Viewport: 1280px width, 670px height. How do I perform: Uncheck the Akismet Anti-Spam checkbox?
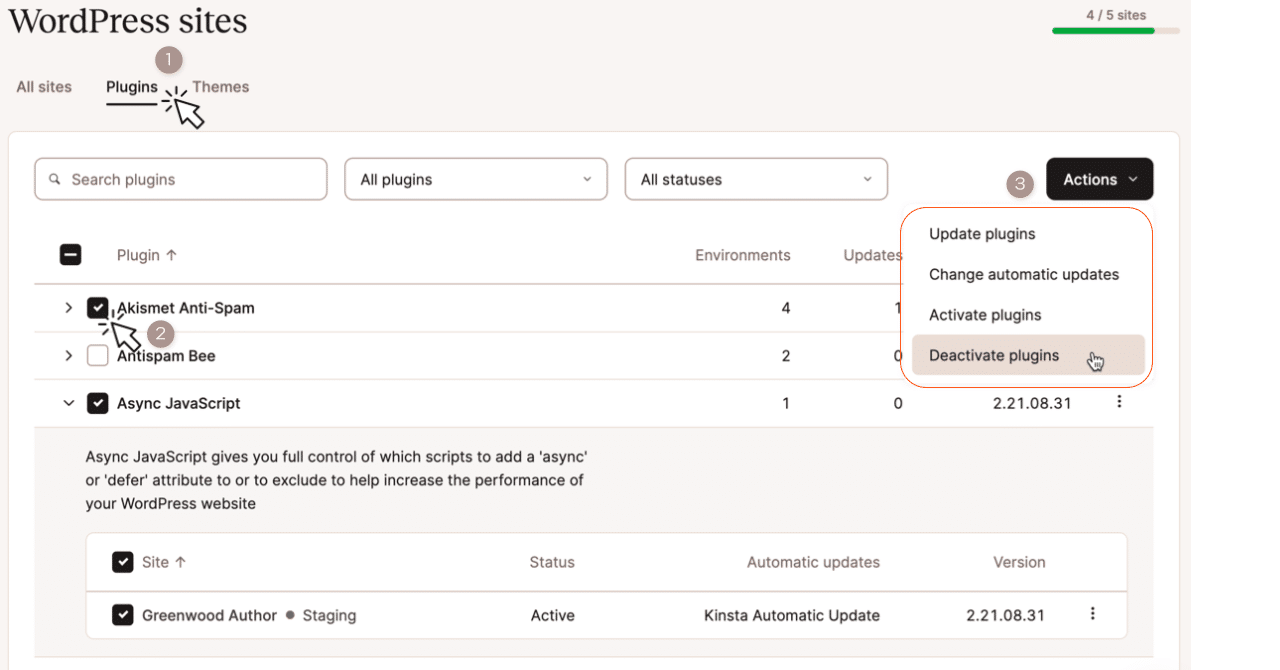97,307
